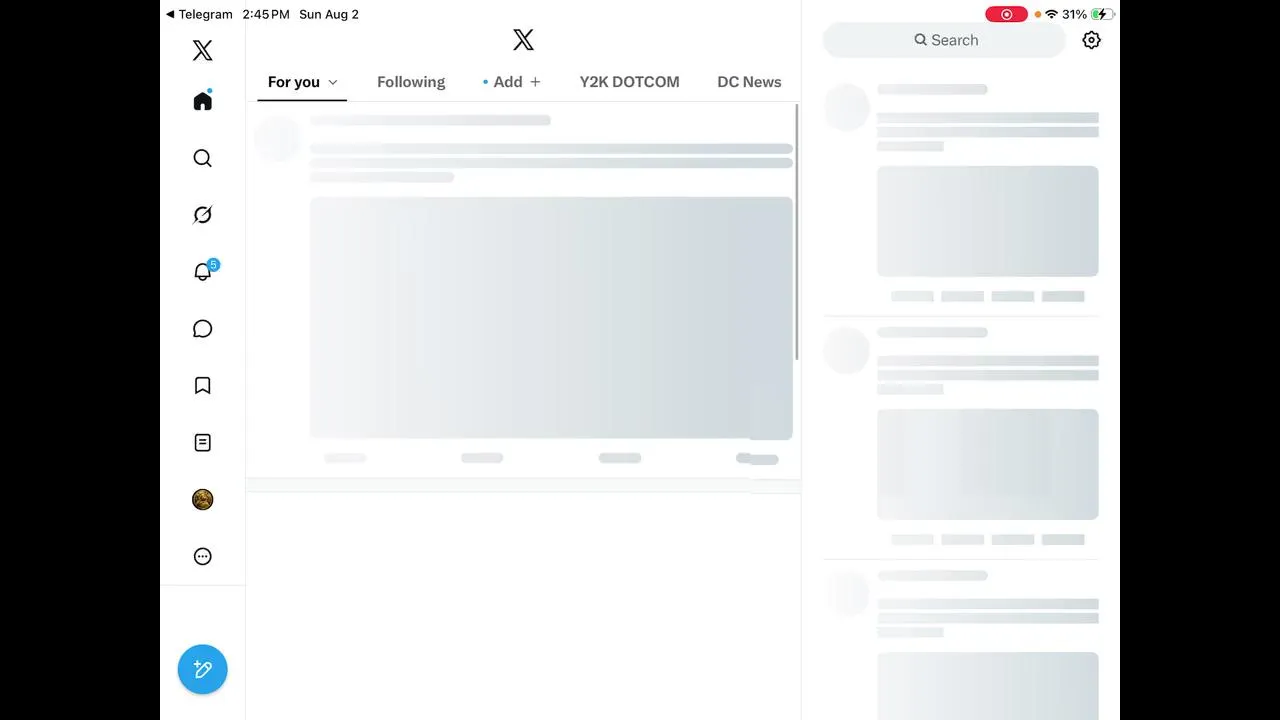The height and width of the screenshot is (720, 1280).
Task: Tap the battery charging icon
Action: (x=1103, y=14)
